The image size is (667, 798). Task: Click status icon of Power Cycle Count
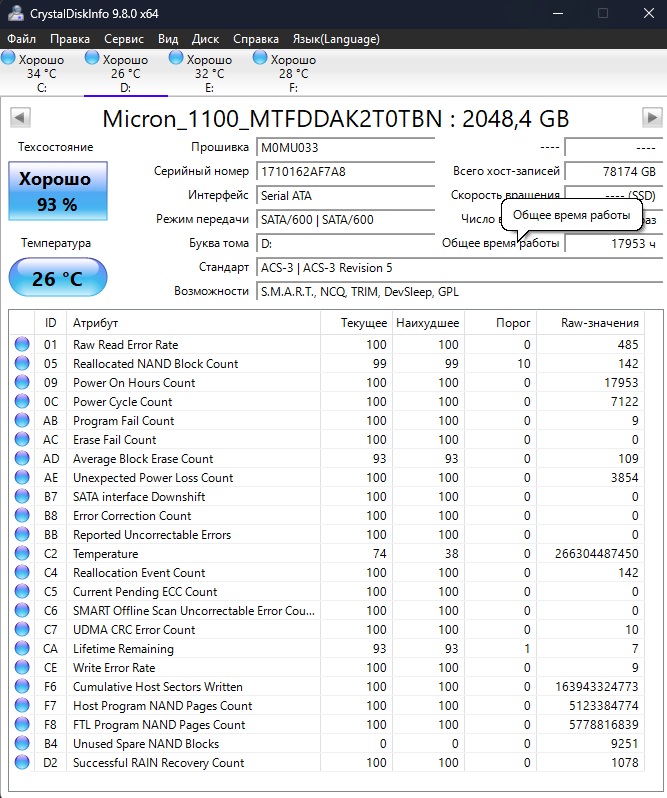tap(22, 402)
